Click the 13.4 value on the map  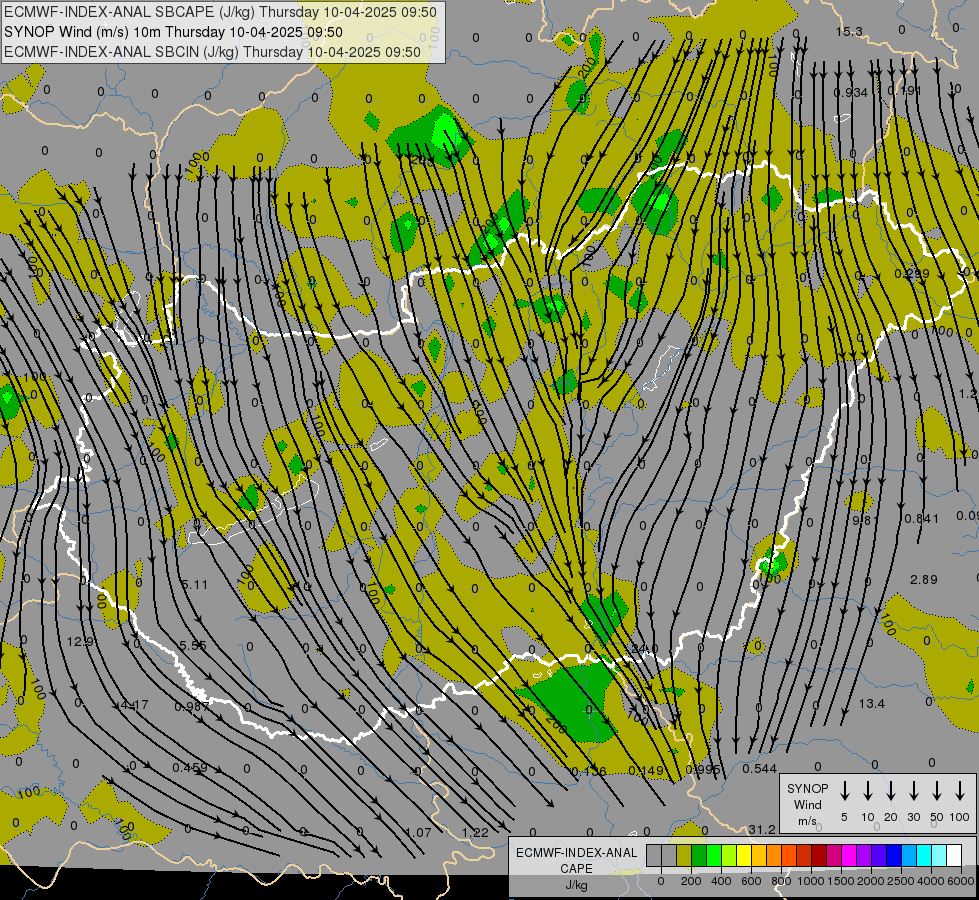click(x=872, y=704)
